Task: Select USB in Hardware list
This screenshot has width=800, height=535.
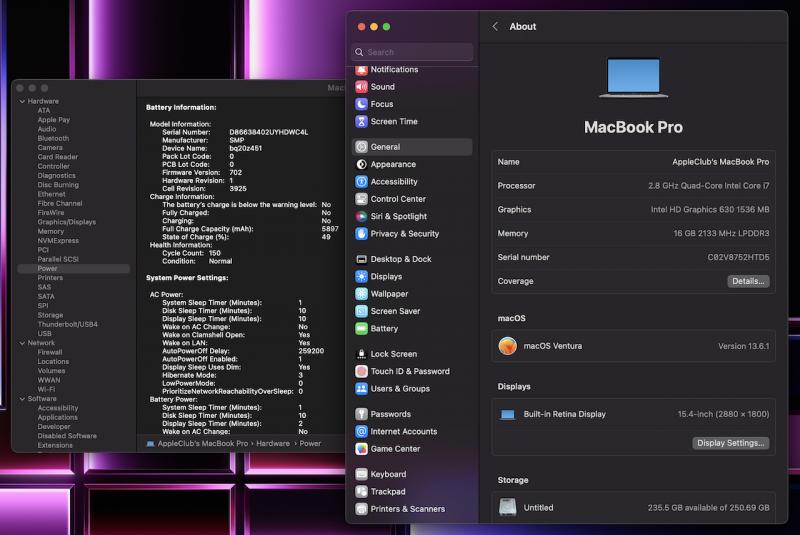Action: click(x=44, y=334)
